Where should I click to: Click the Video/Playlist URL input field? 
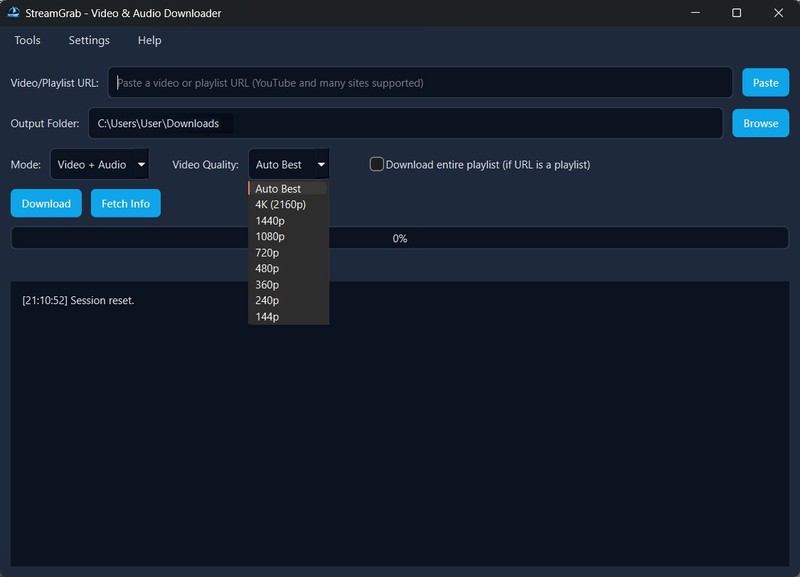coord(420,83)
